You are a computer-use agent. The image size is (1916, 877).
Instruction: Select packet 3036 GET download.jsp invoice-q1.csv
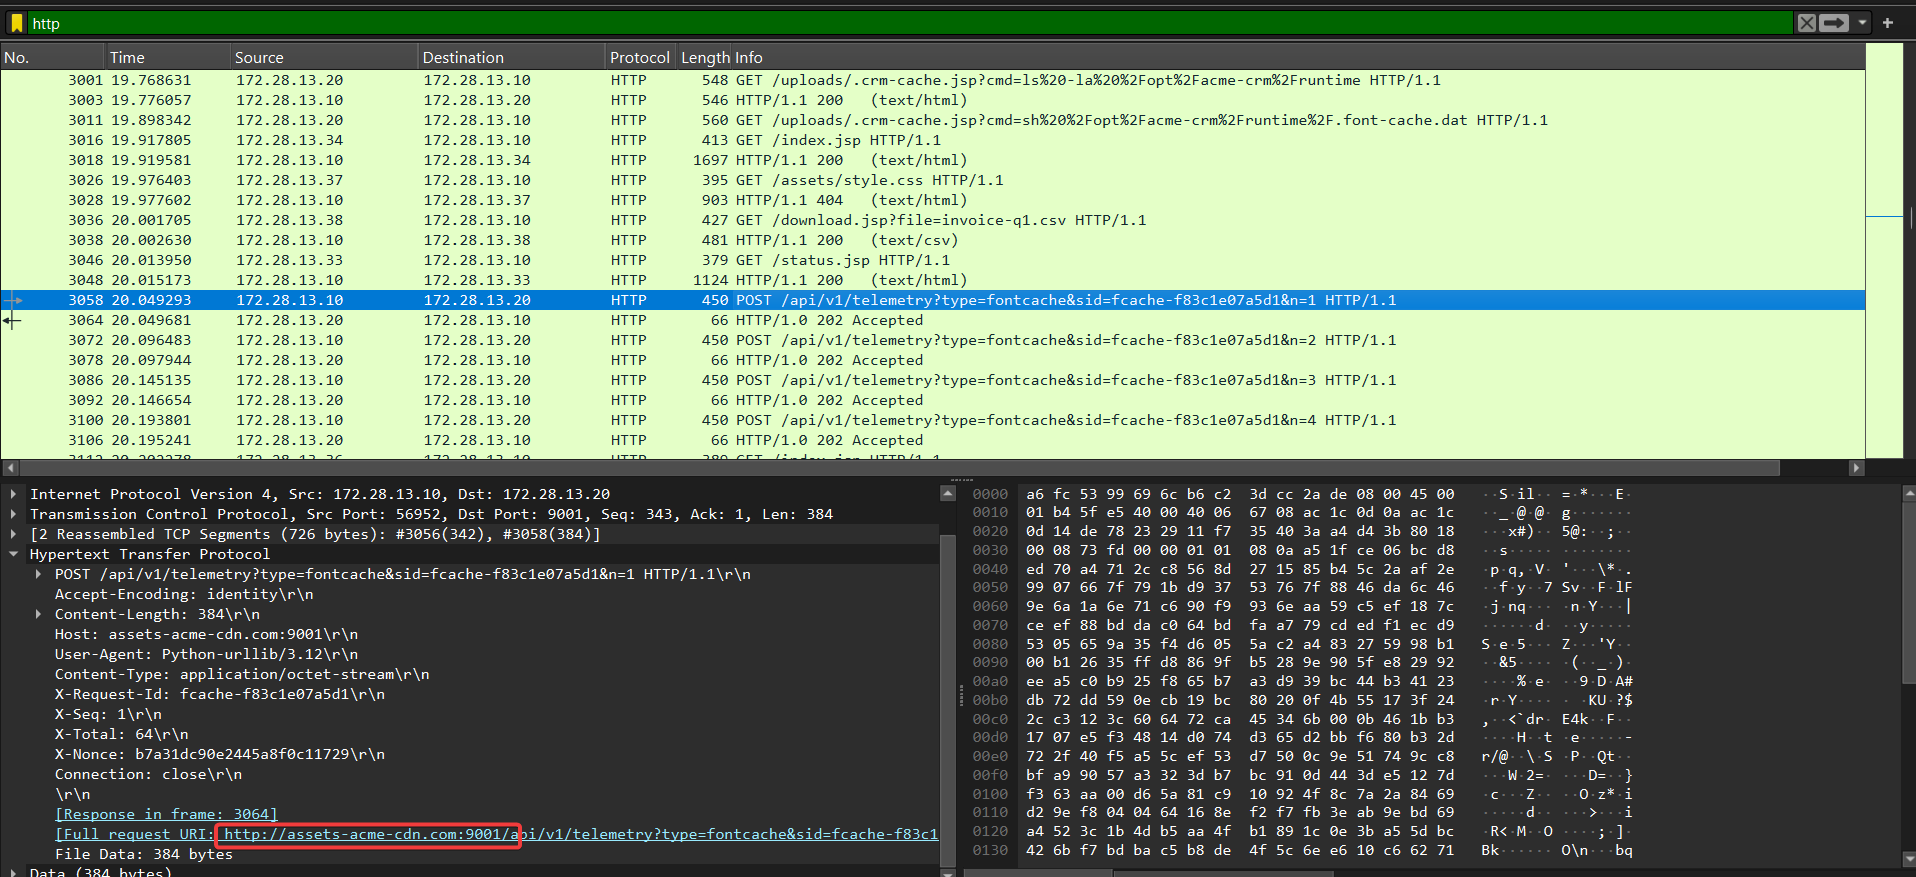(932, 220)
